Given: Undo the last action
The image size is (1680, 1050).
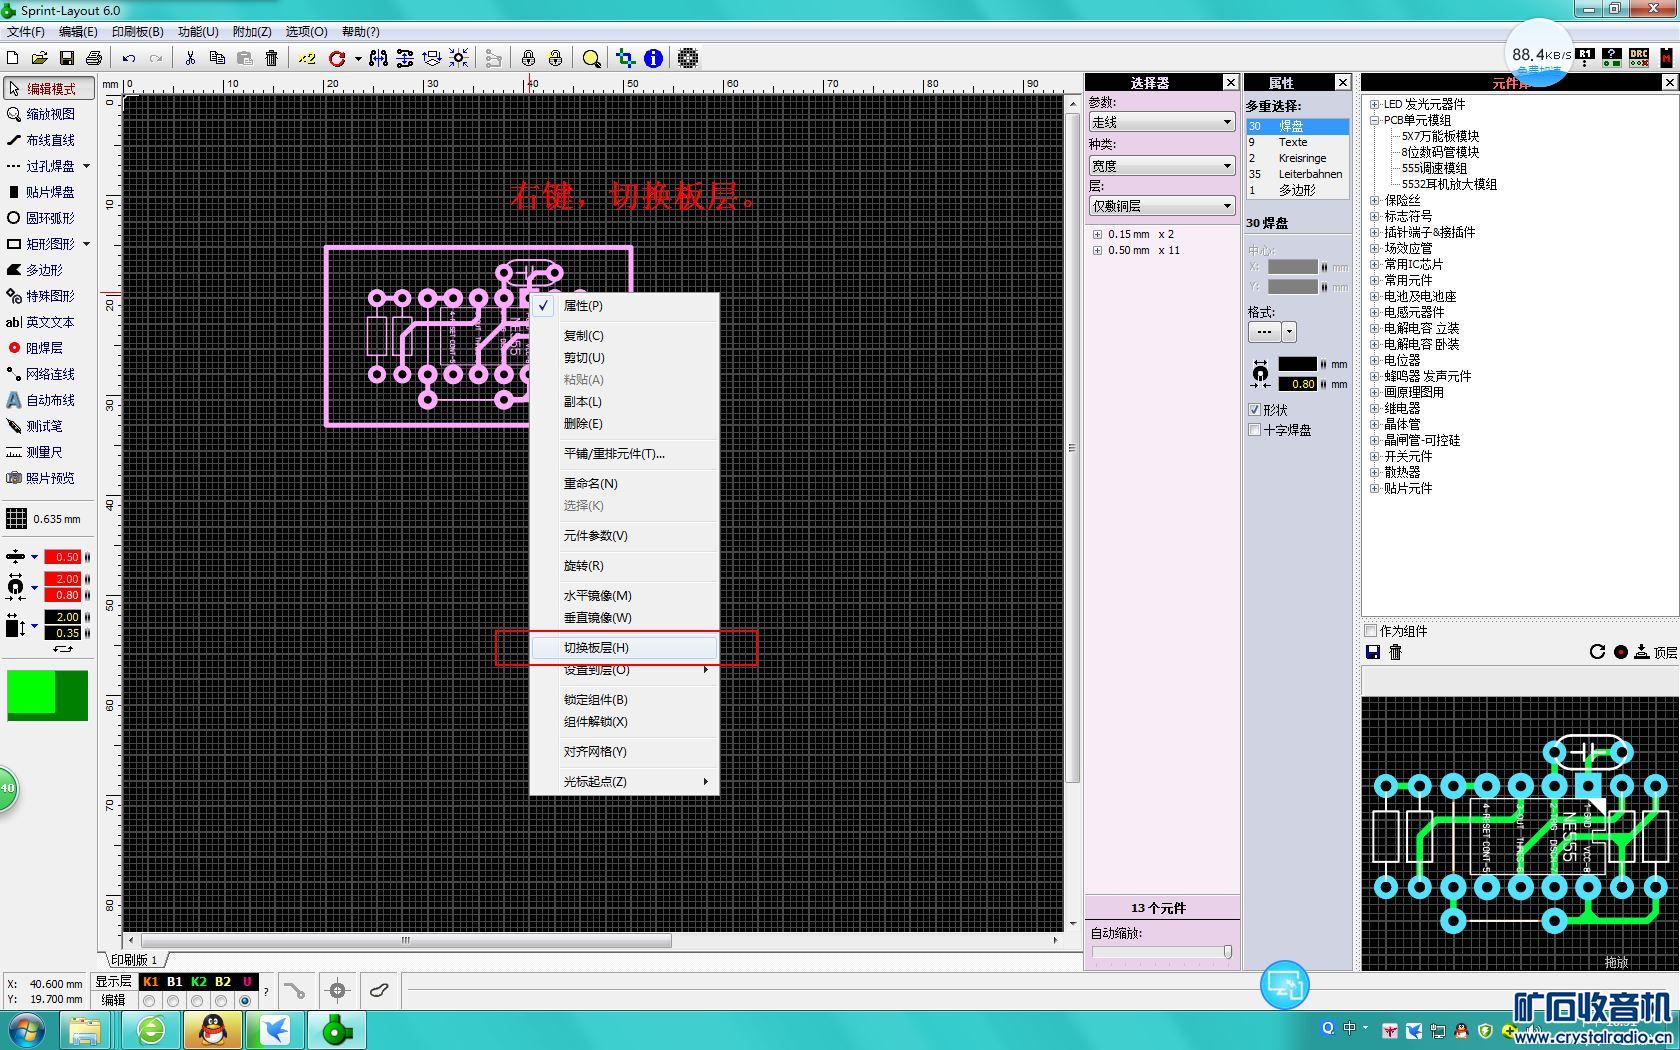Looking at the screenshot, I should pyautogui.click(x=129, y=59).
